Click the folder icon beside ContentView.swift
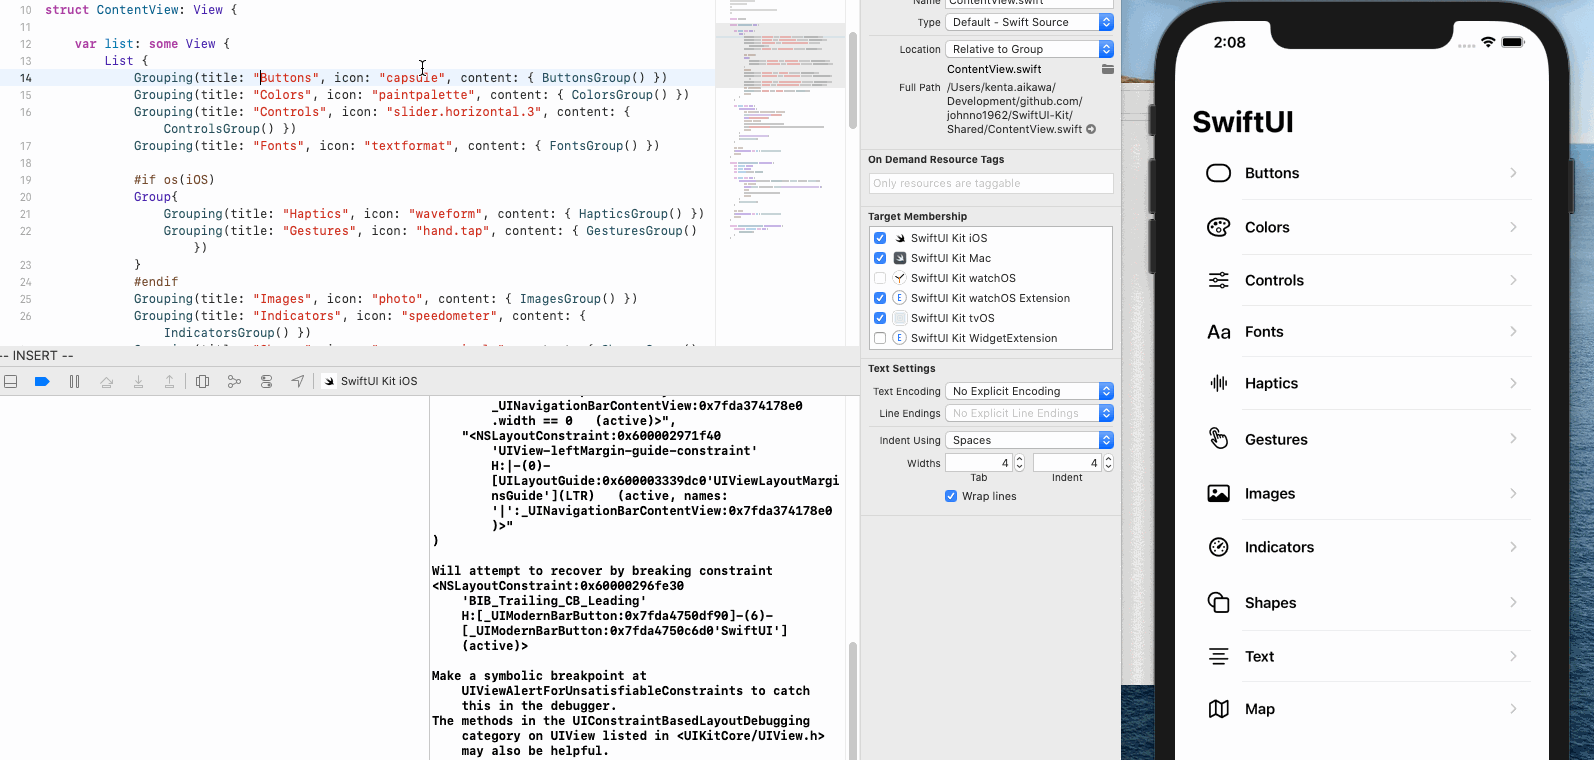The width and height of the screenshot is (1594, 760). (x=1107, y=69)
